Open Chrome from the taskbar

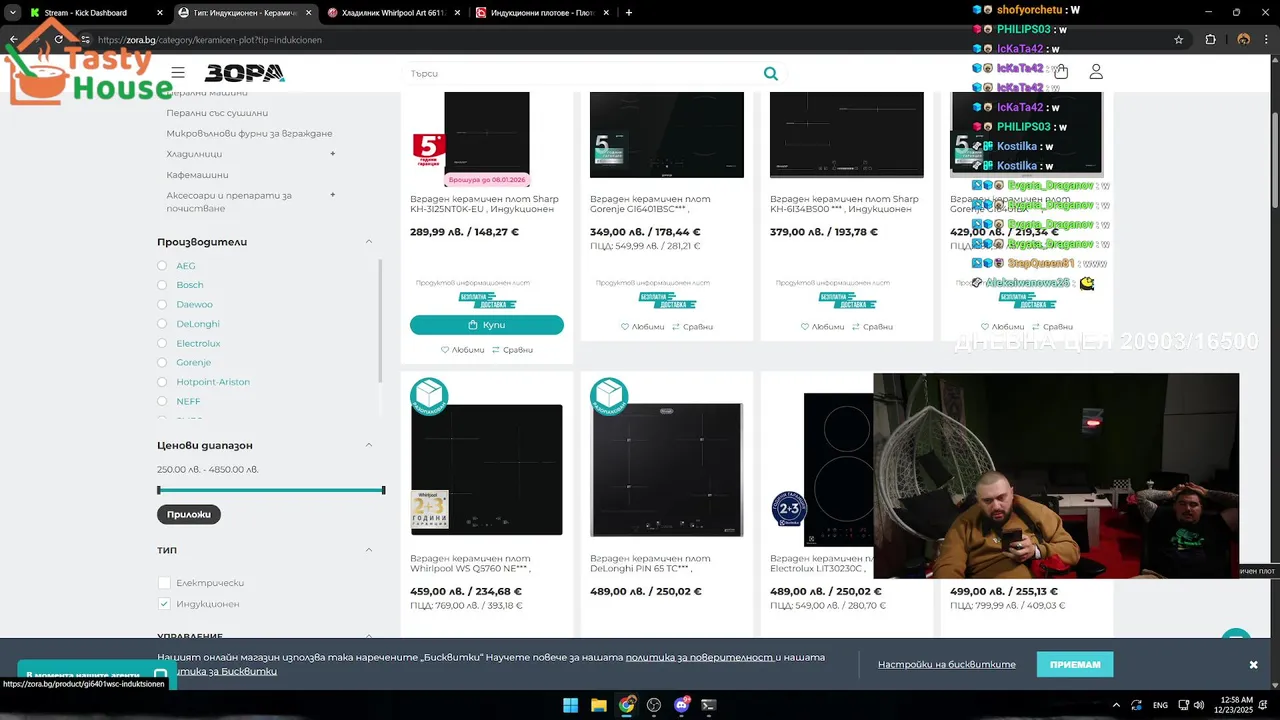click(x=626, y=705)
